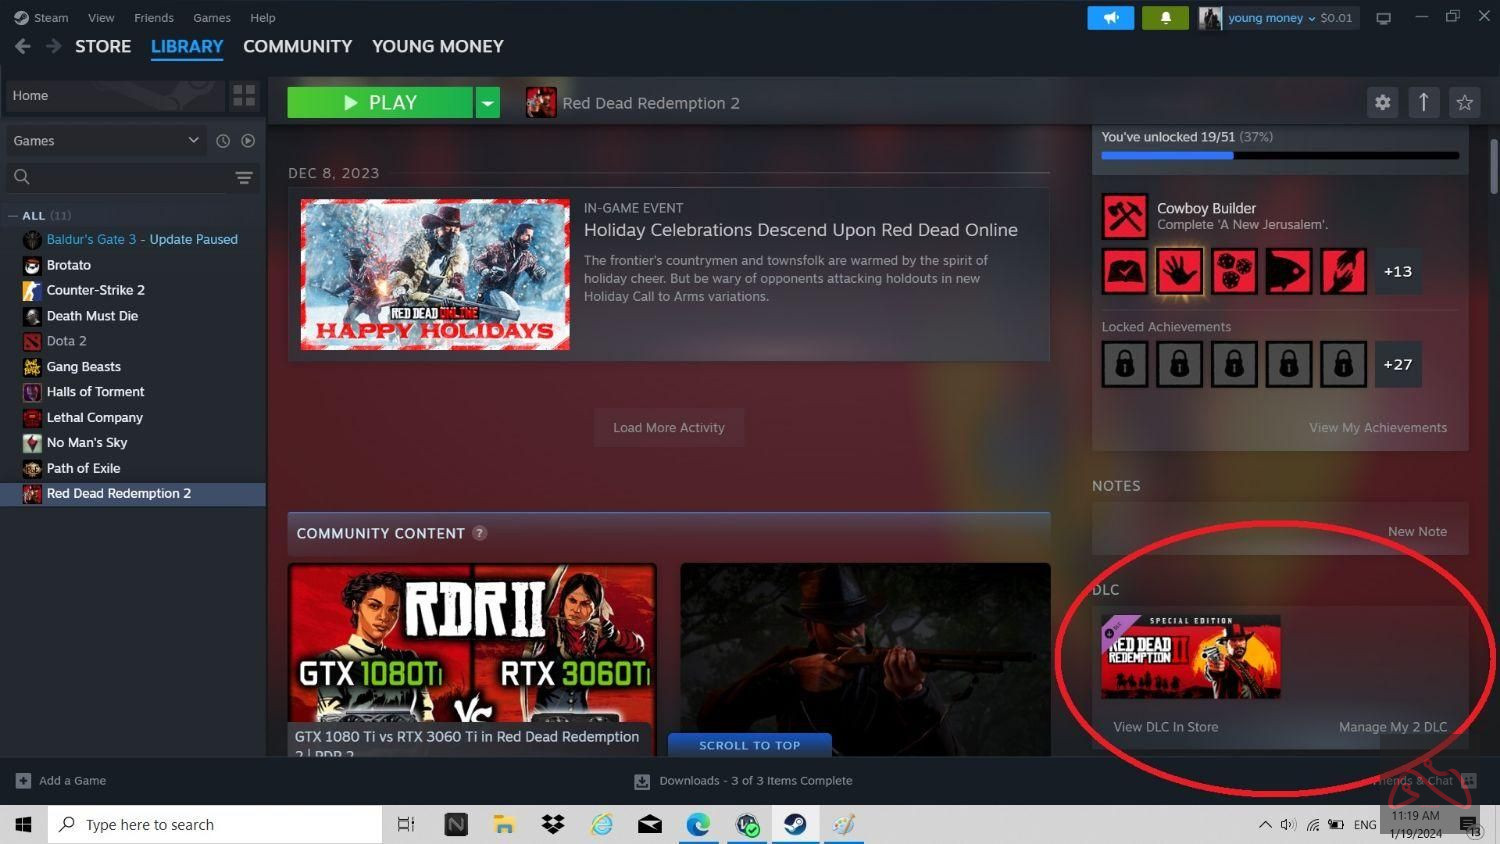Screen dimensions: 1500x844
Task: Open the Games collection dropdown
Action: [193, 140]
